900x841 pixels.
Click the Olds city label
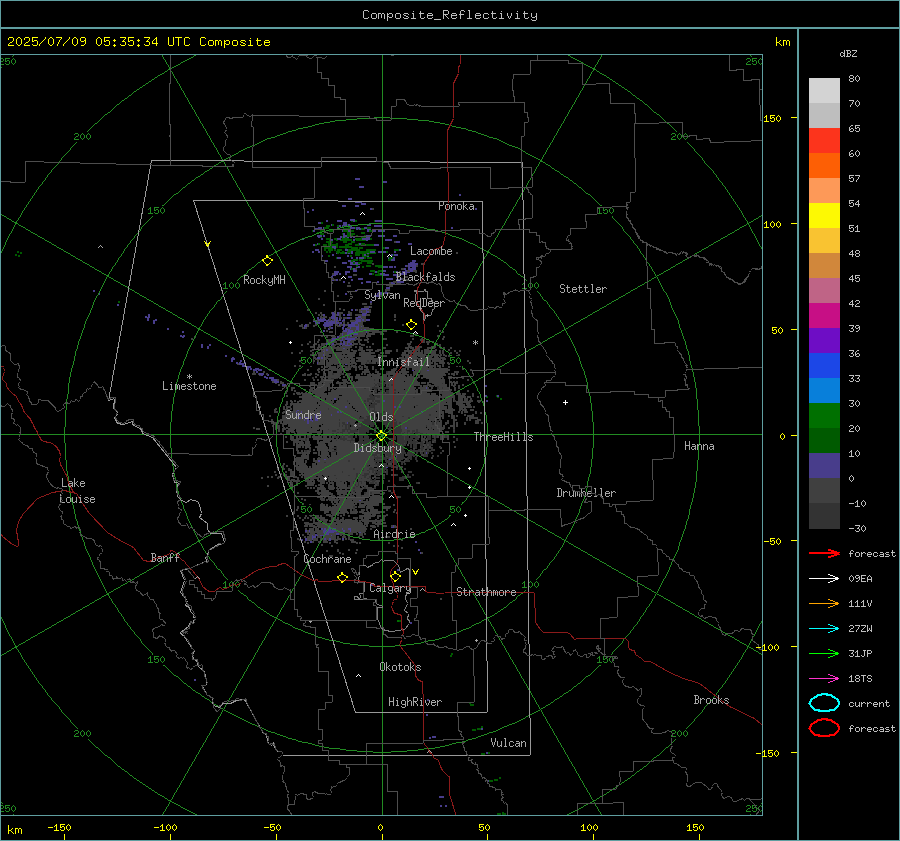[381, 417]
